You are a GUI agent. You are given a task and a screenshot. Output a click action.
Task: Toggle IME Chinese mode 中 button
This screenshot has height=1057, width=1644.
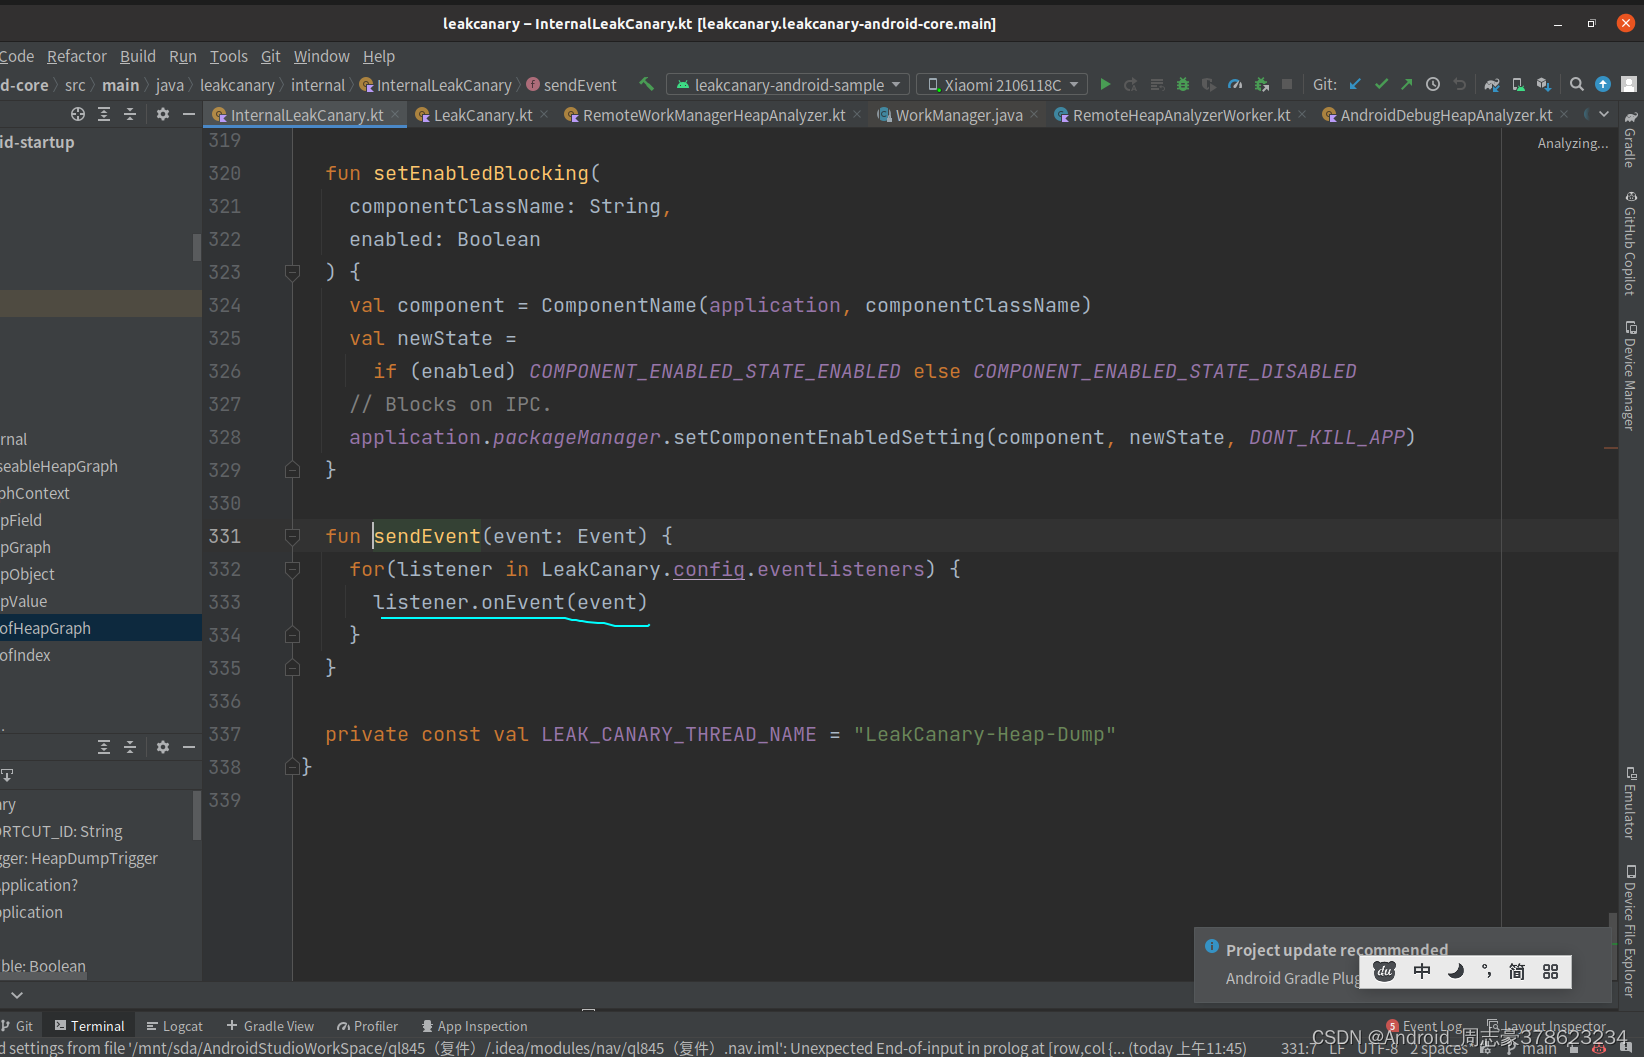tap(1422, 971)
